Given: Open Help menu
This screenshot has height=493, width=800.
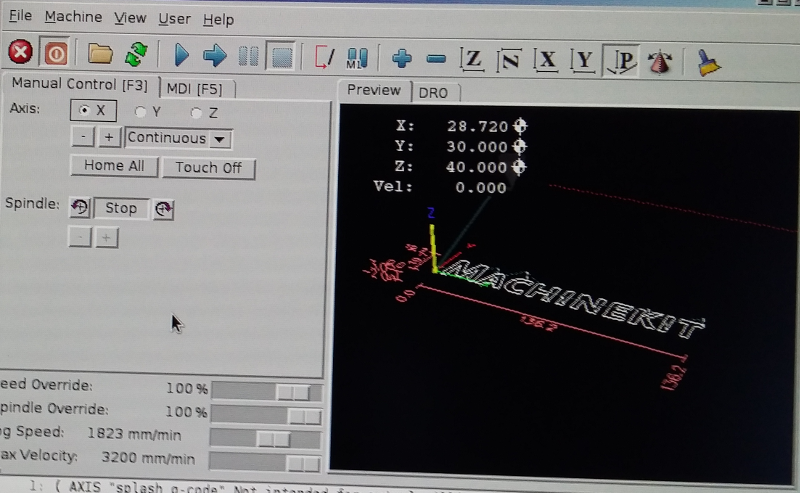Looking at the screenshot, I should pos(218,20).
